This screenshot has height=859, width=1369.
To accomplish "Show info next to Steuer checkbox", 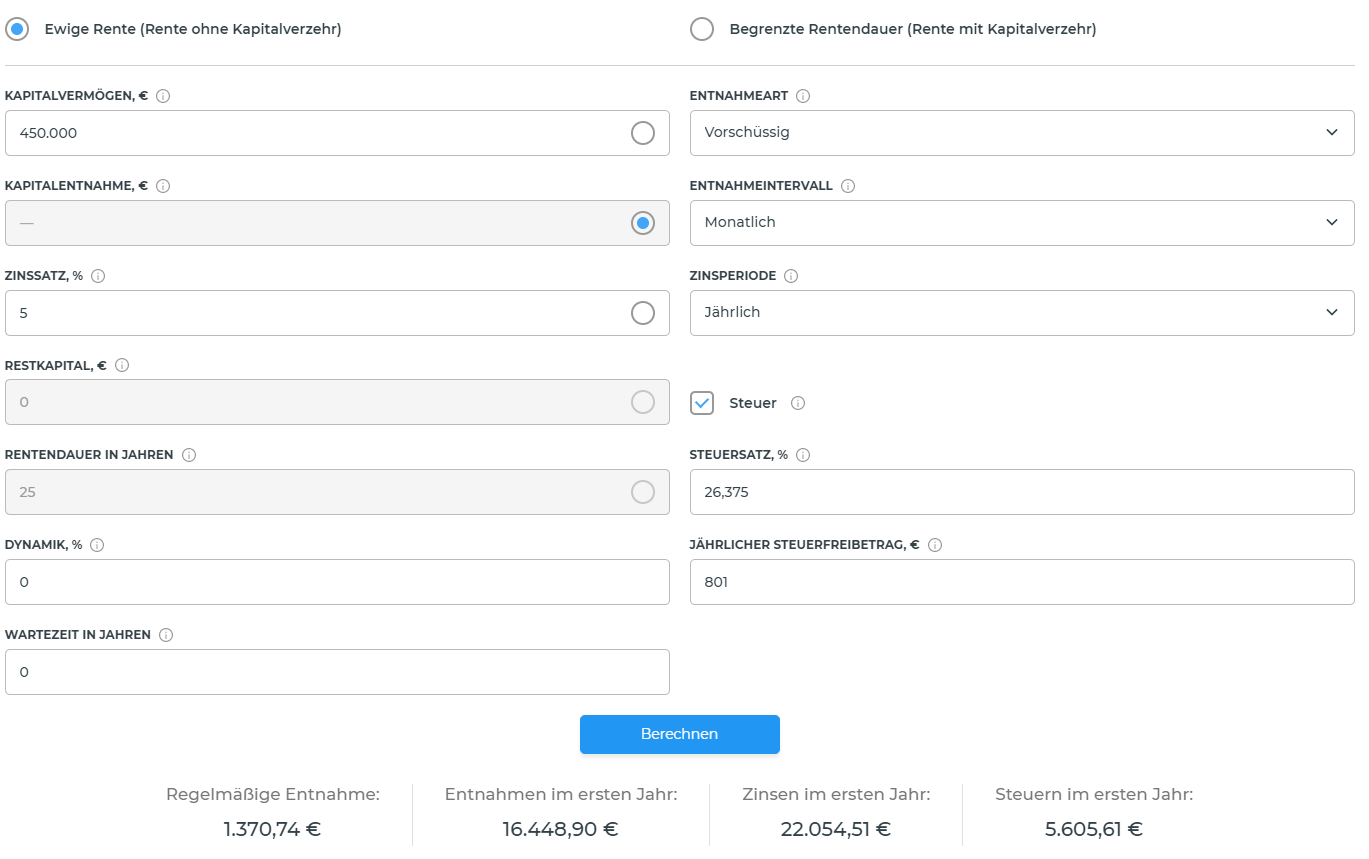I will click(798, 403).
